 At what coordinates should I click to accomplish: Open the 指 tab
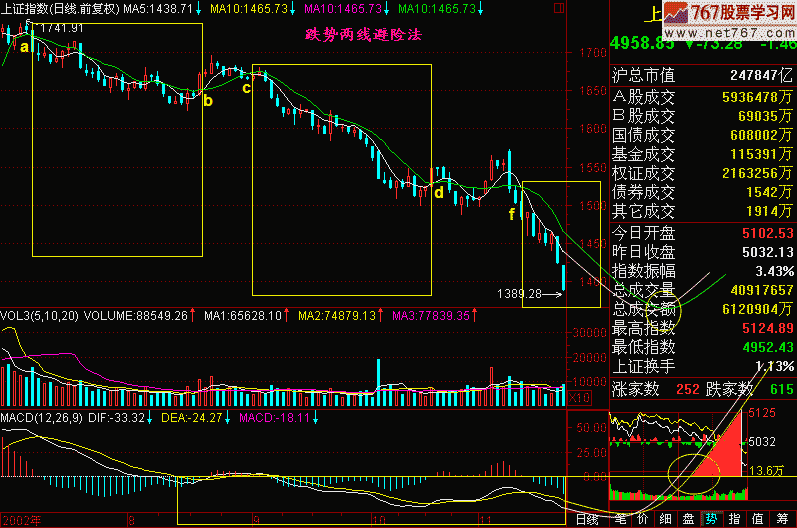(x=734, y=519)
